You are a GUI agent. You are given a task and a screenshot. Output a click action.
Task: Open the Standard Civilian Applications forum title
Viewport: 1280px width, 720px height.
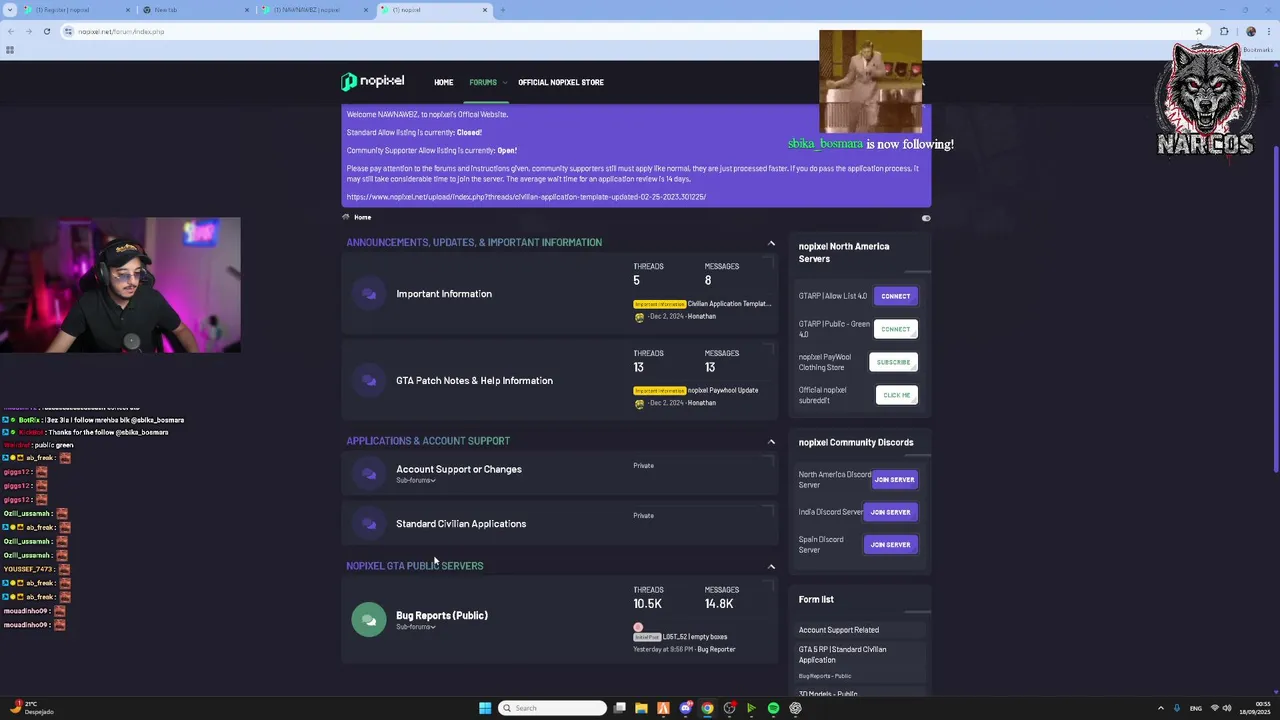(461, 524)
